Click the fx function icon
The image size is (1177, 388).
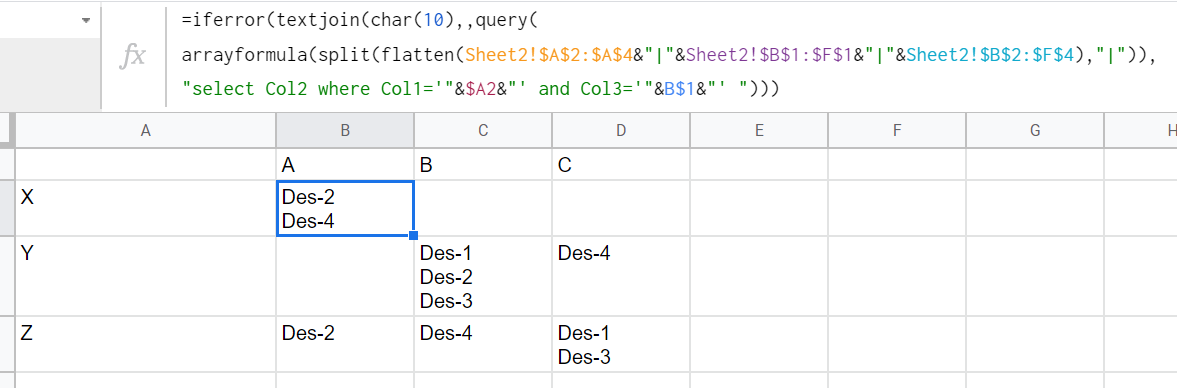133,55
